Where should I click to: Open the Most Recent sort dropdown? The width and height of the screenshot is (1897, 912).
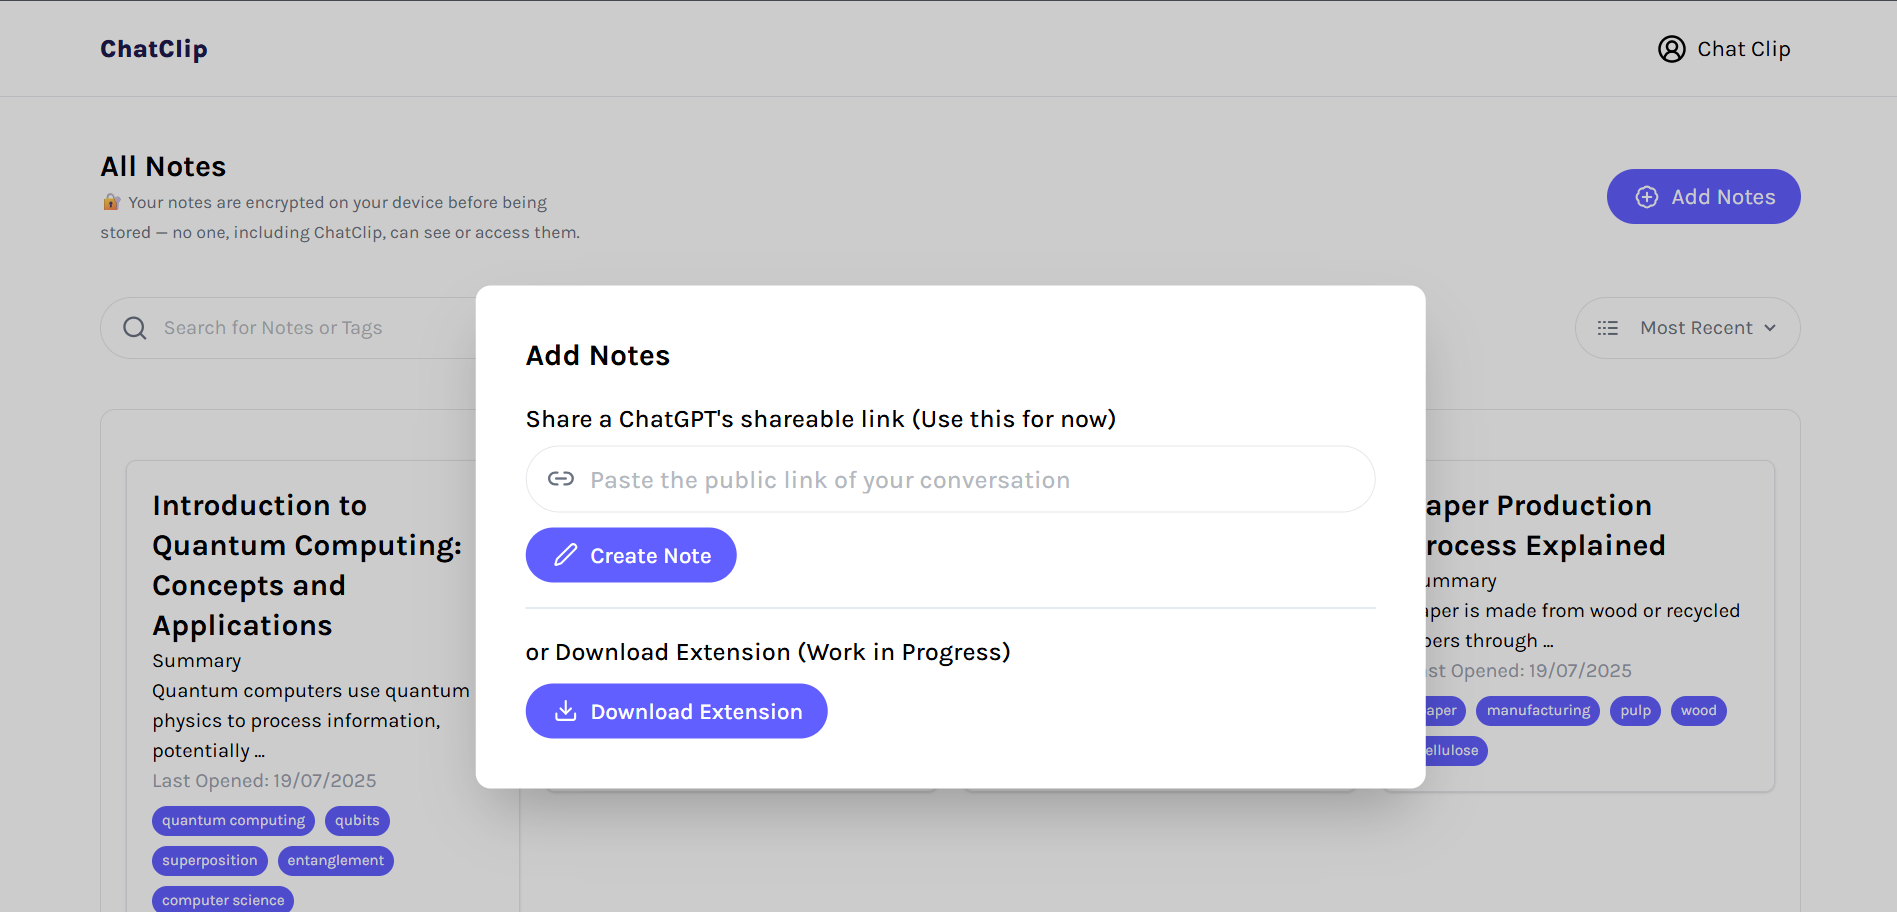(x=1687, y=328)
